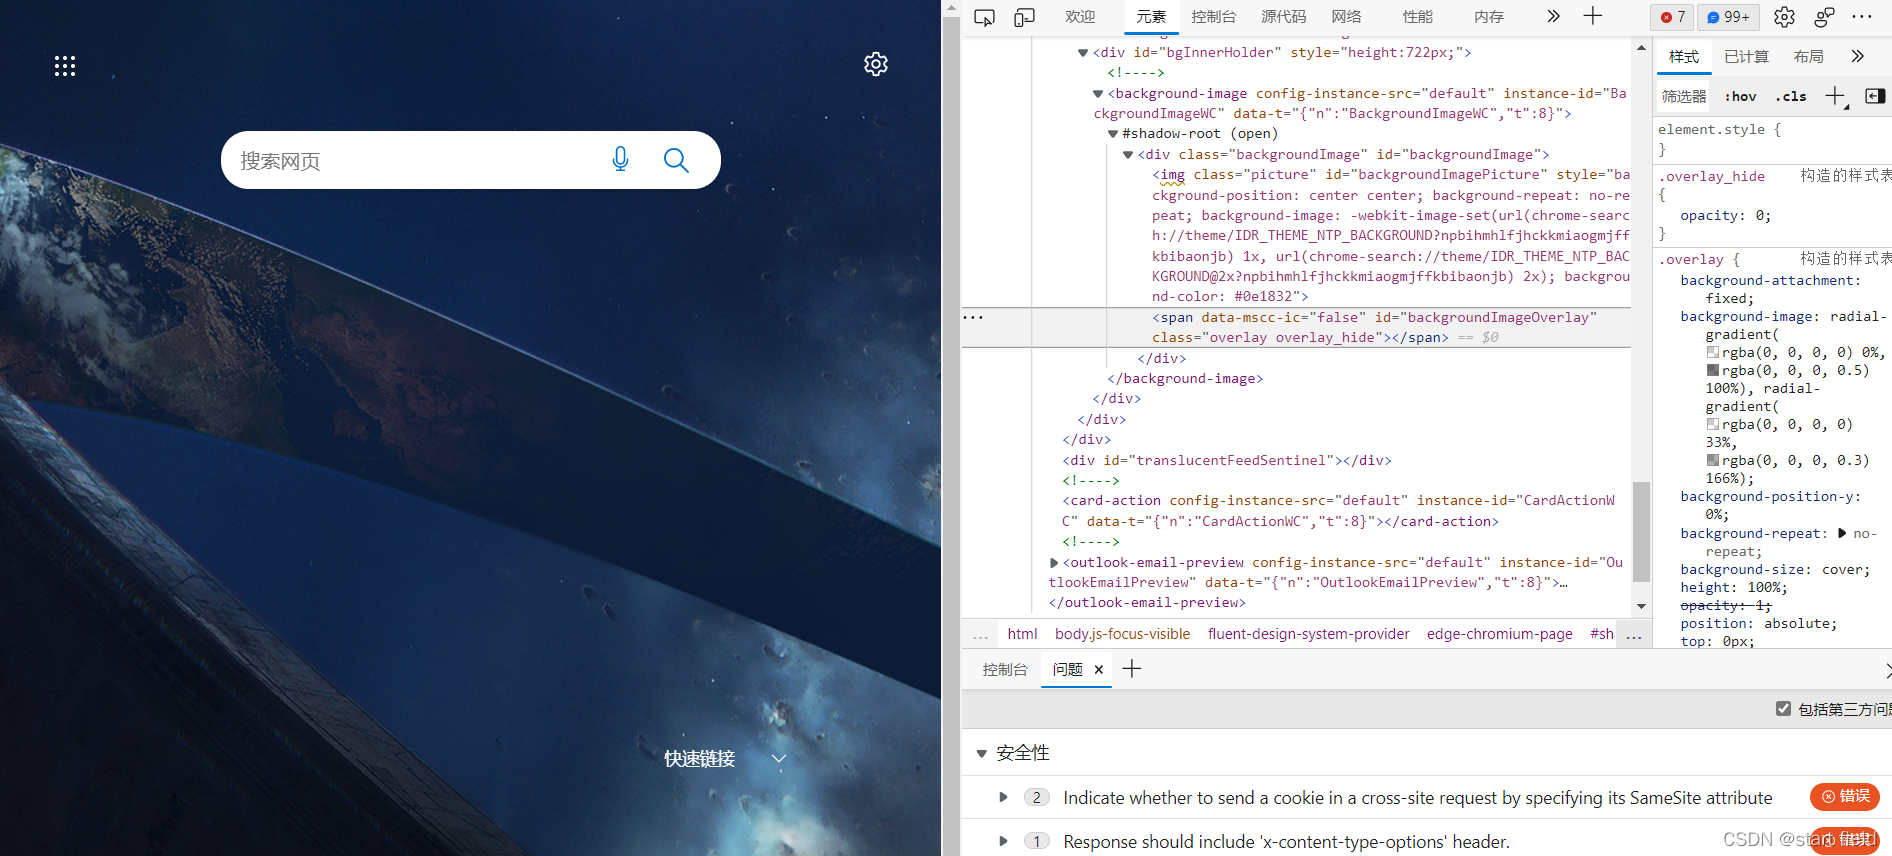The width and height of the screenshot is (1892, 856).
Task: Open the apps grid launcher icon
Action: (65, 66)
